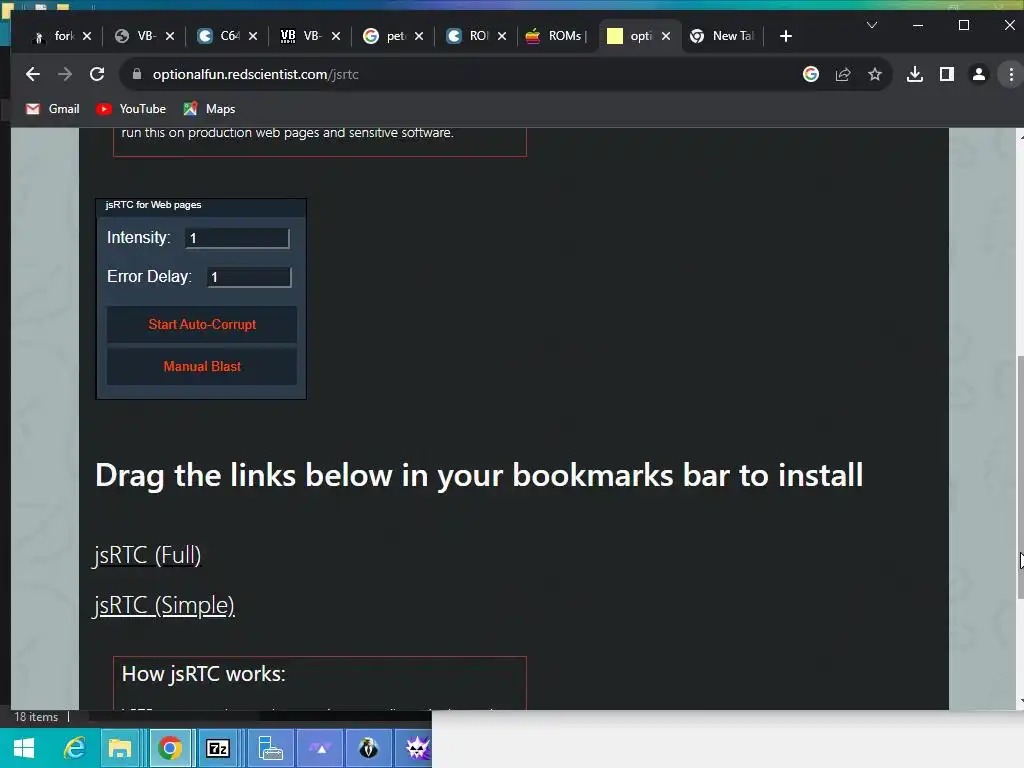Switch to the C64 tab

coord(219,36)
